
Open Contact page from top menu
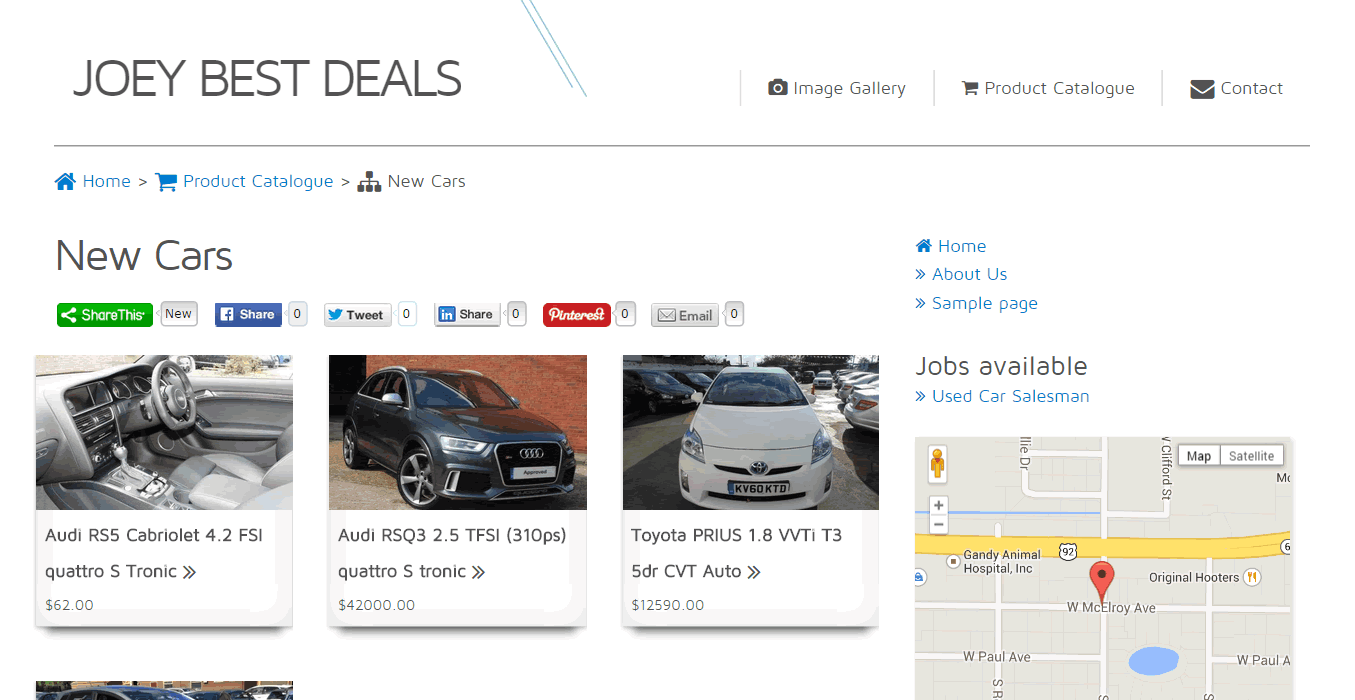(x=1237, y=88)
